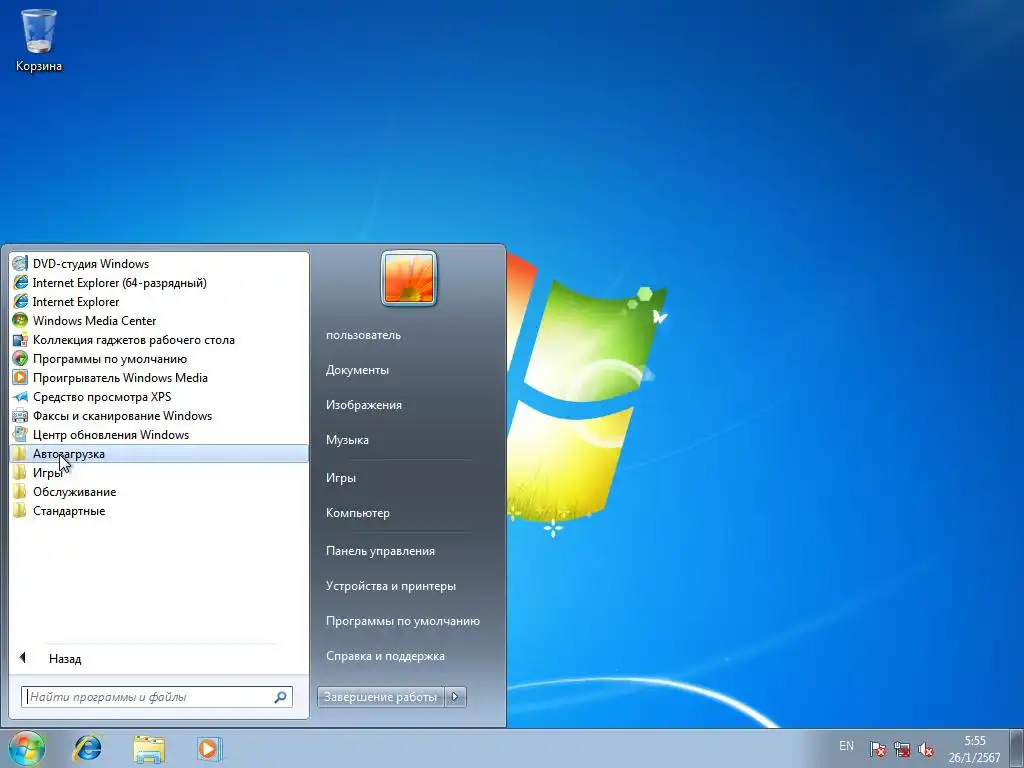This screenshot has width=1024, height=768.
Task: Open the Action Center flag tray icon
Action: (x=878, y=749)
